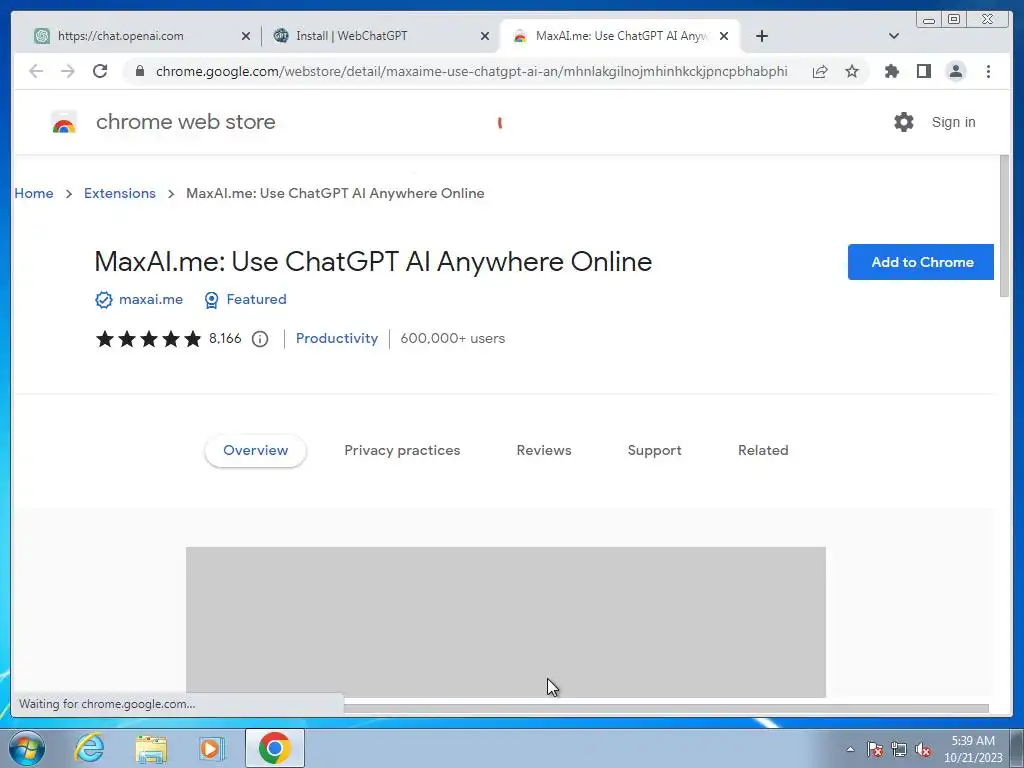Go to Extensions in the breadcrumb
Image resolution: width=1024 pixels, height=768 pixels.
120,193
